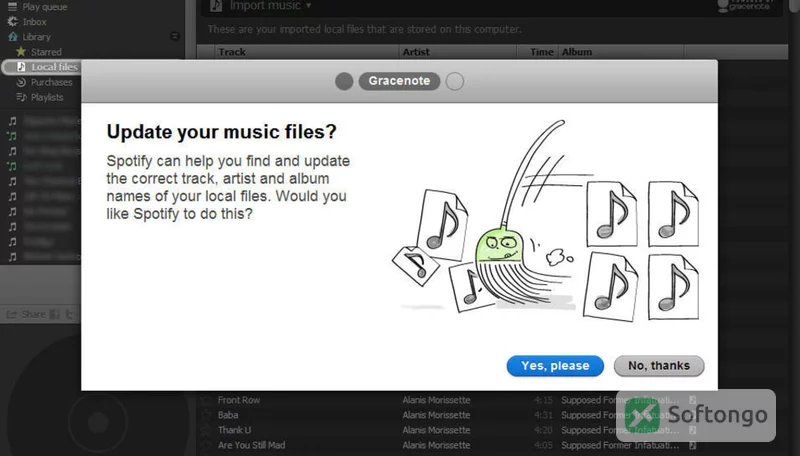This screenshot has height=456, width=800.
Task: Select the dark circle step before Gracenote
Action: 344,81
